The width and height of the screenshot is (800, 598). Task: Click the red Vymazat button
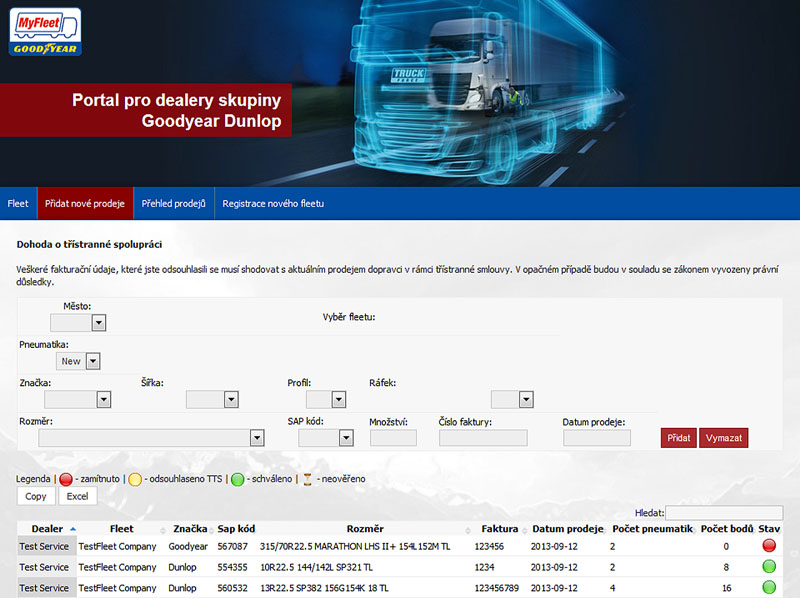tap(723, 438)
